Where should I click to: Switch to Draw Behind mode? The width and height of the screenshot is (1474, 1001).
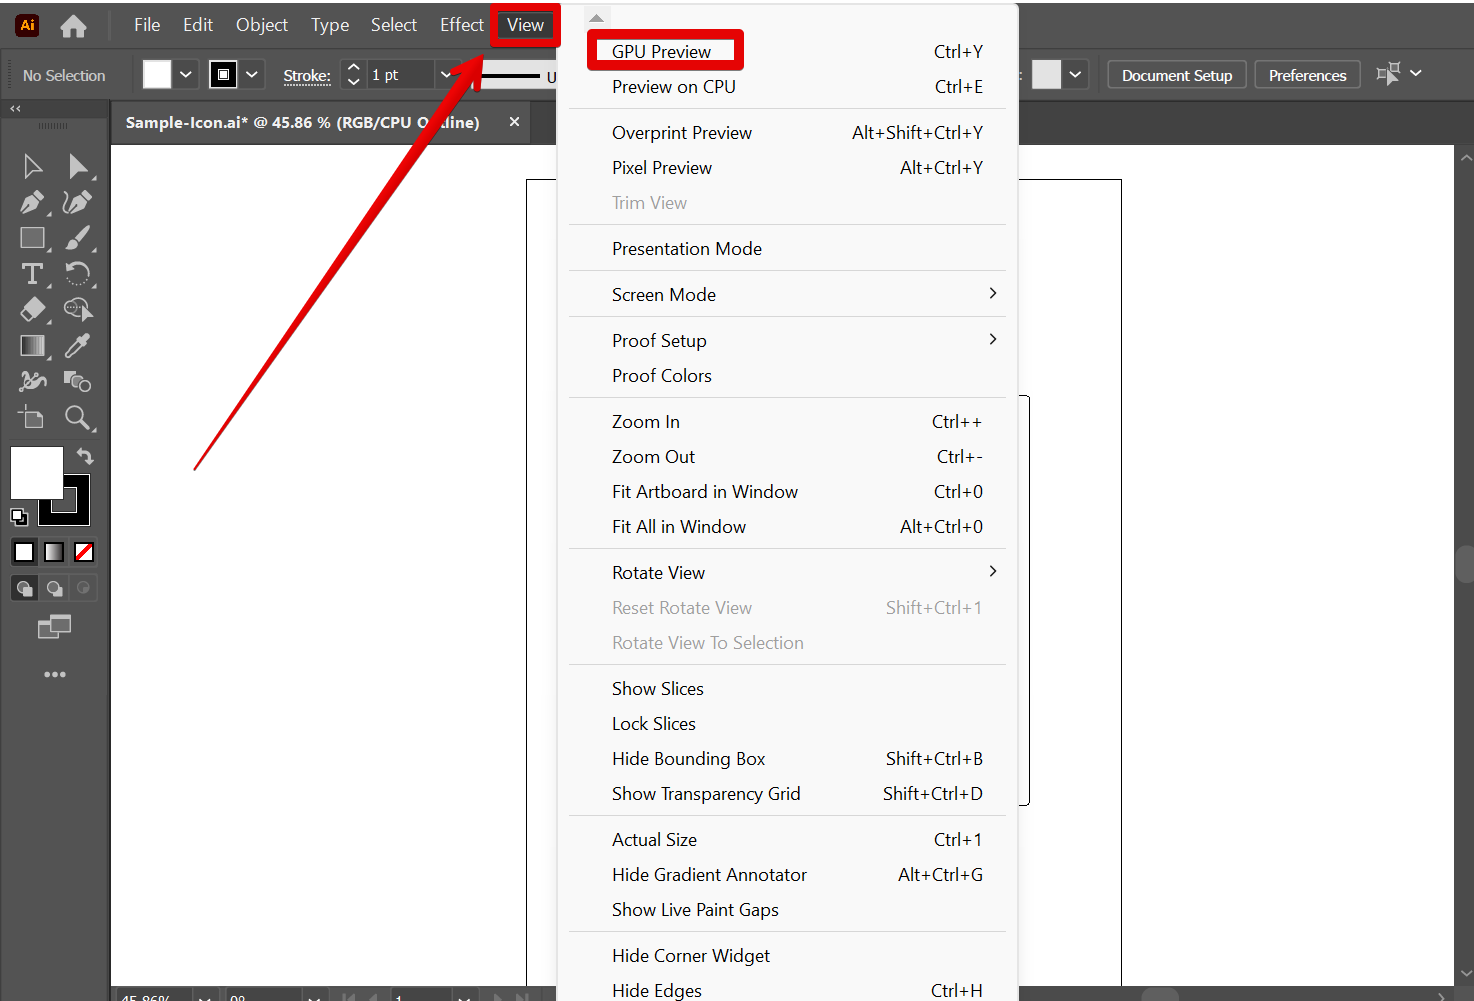tap(55, 588)
